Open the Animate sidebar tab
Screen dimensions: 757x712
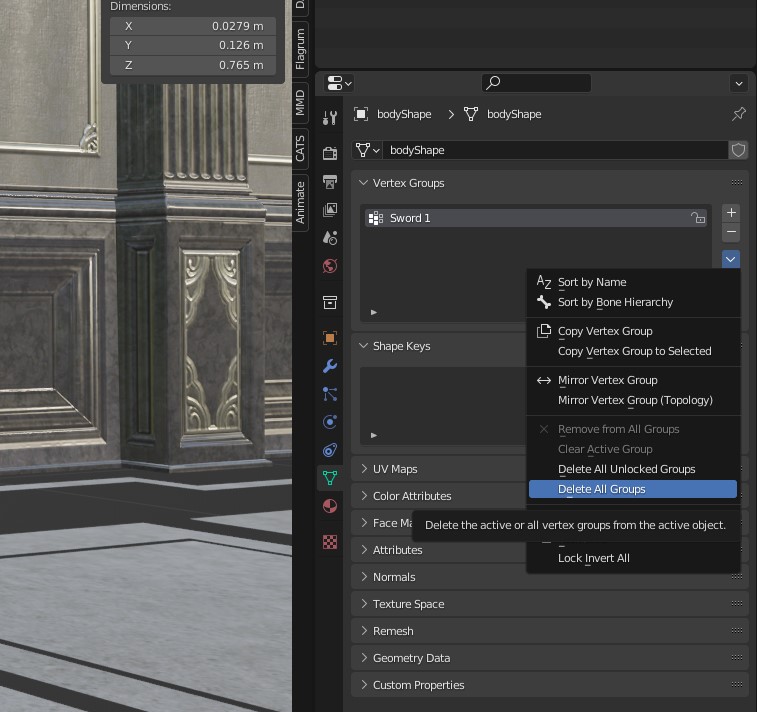300,203
